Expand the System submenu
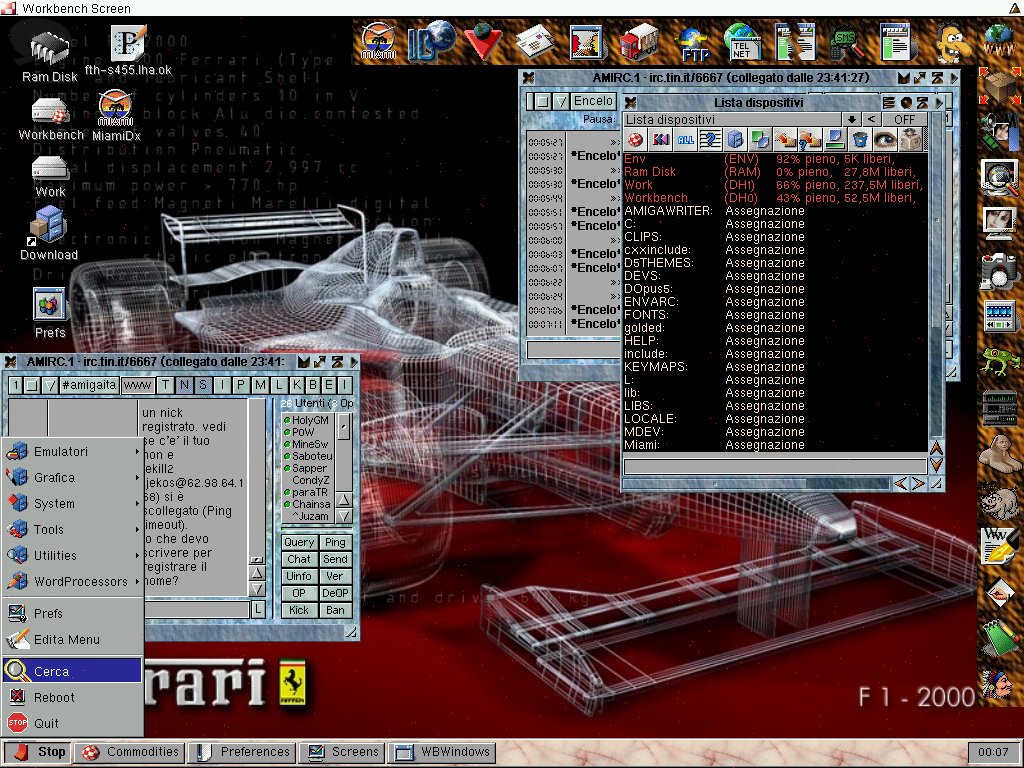The height and width of the screenshot is (768, 1024). (72, 504)
